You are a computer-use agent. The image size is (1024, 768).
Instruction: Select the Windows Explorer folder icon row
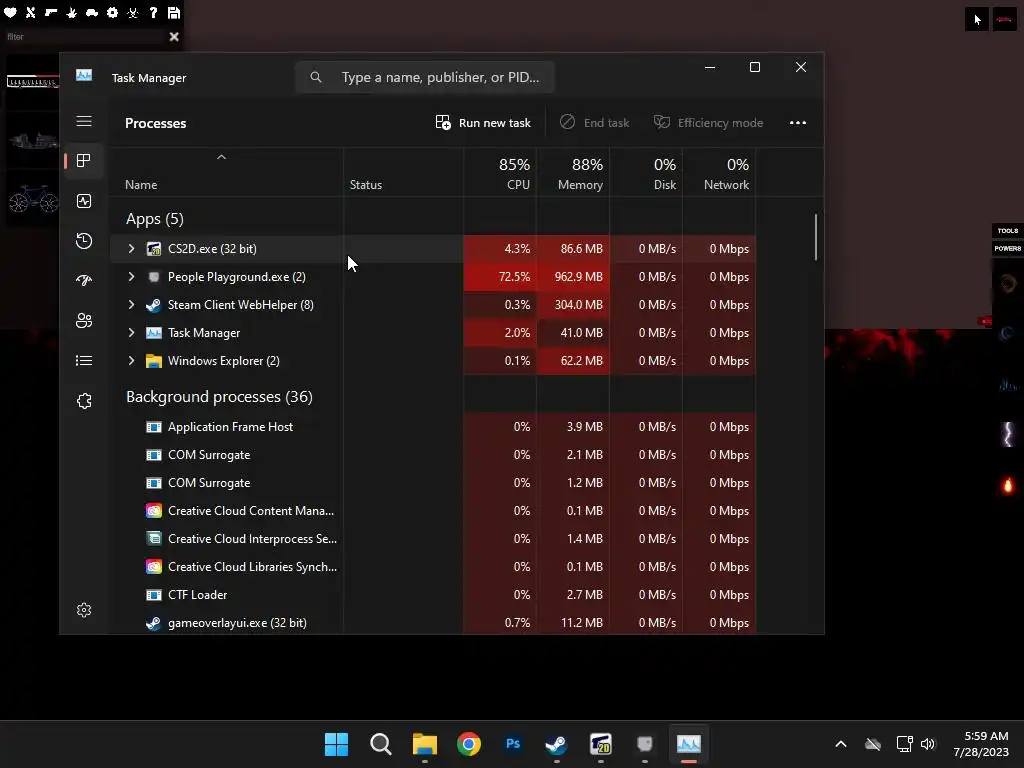[153, 361]
